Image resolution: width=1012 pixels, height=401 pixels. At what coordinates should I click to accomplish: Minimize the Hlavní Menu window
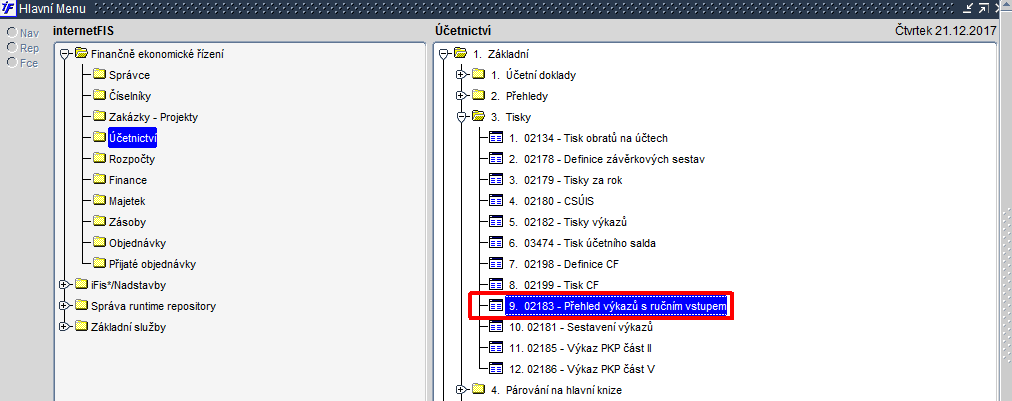coord(969,8)
